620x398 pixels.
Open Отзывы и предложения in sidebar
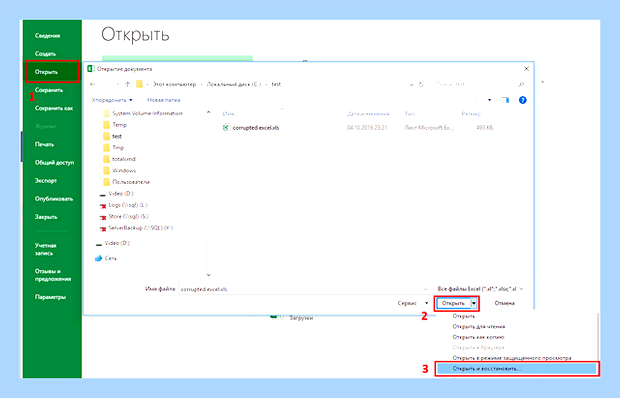[x=53, y=275]
